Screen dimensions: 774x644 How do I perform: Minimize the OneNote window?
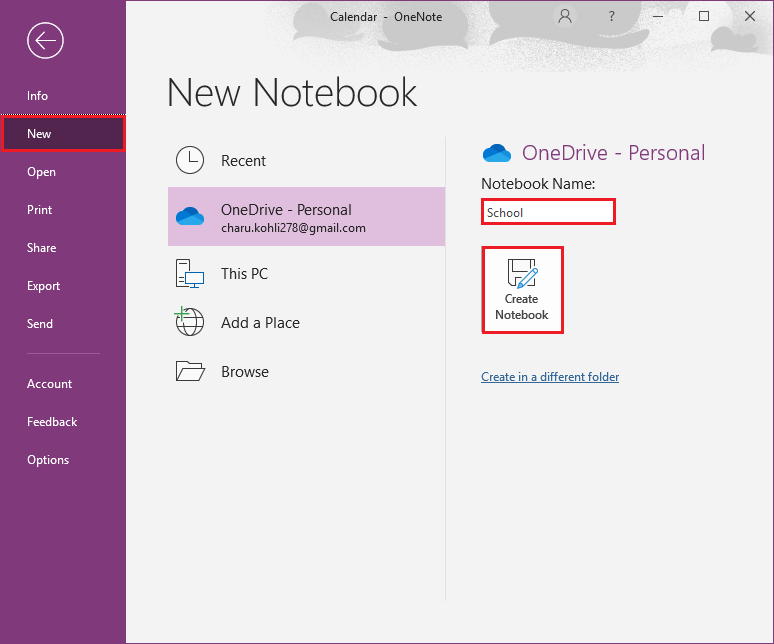(658, 16)
